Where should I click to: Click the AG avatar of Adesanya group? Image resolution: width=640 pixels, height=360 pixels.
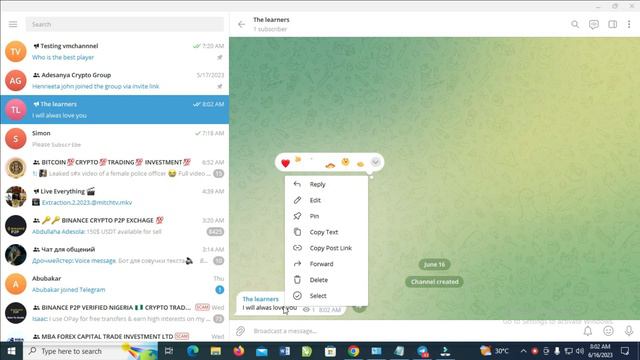pyautogui.click(x=16, y=80)
